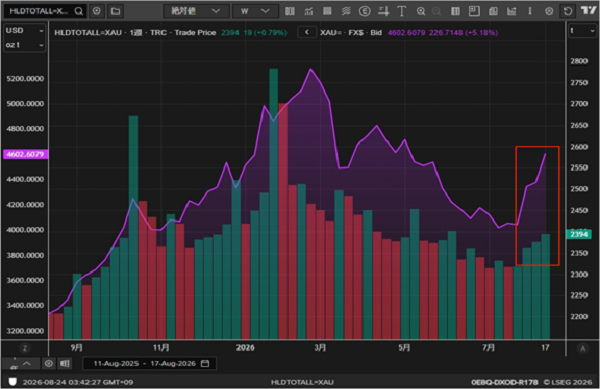Click the A auto-scale button

point(583,348)
